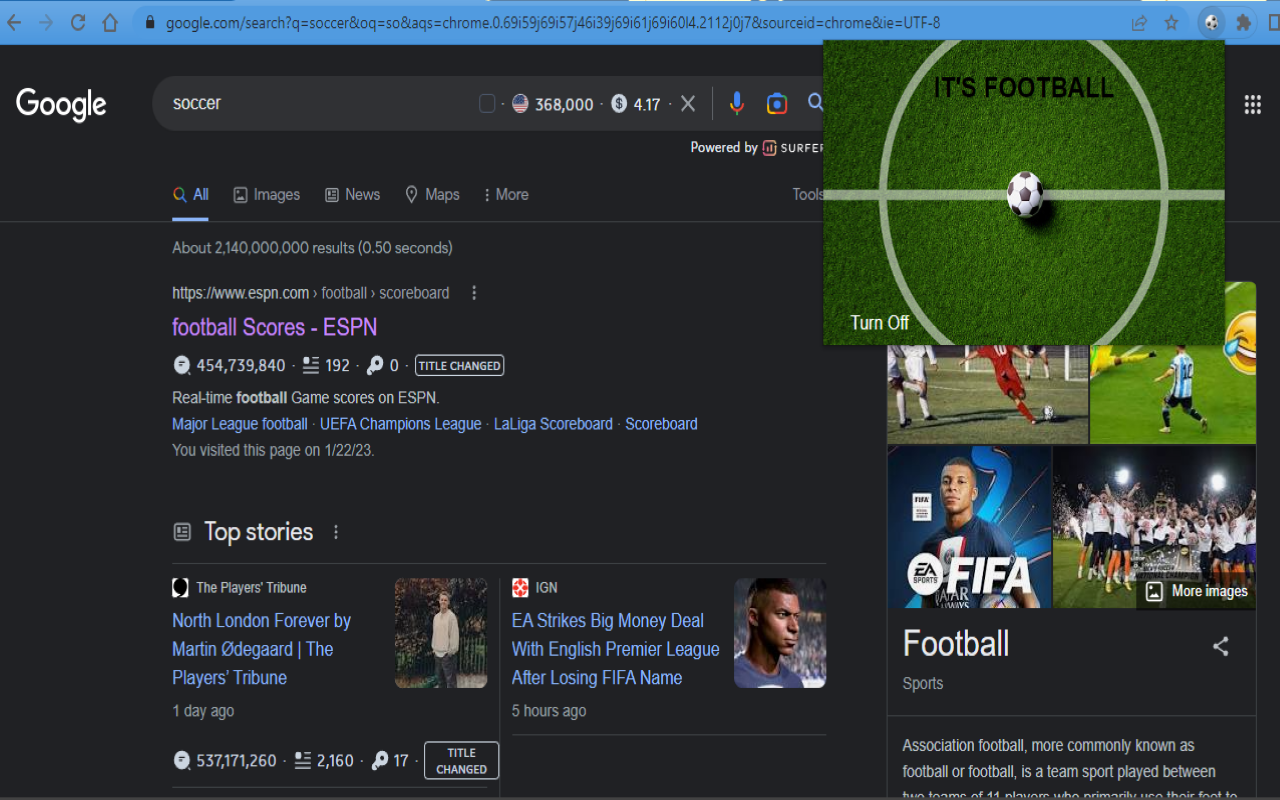
Task: Click Turn Off in the football popup
Action: click(x=879, y=322)
